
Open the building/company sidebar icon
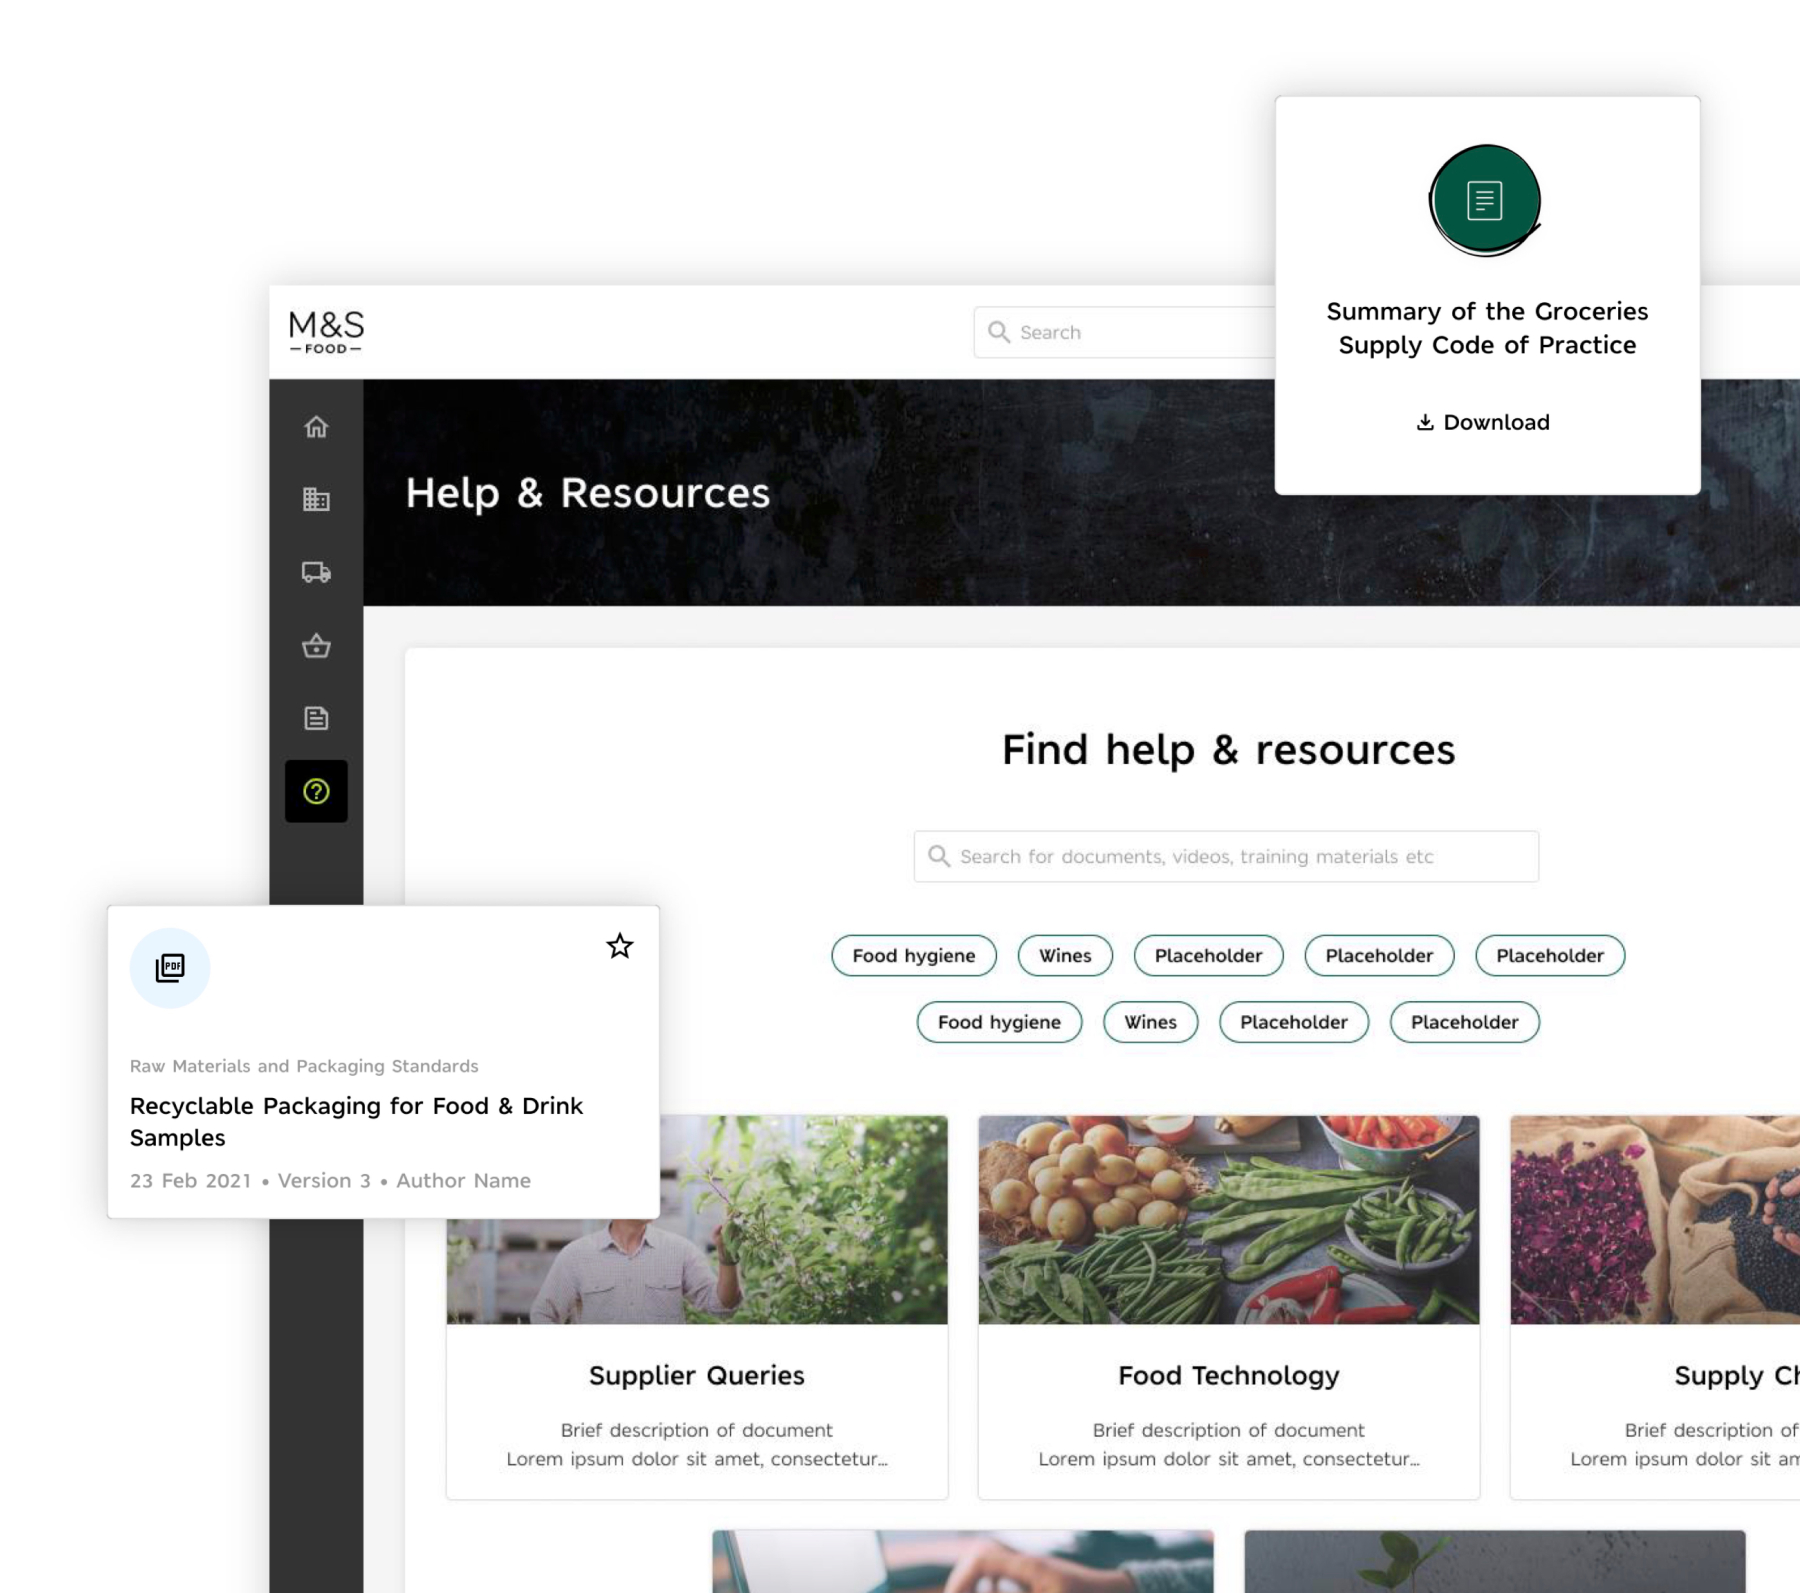point(316,499)
